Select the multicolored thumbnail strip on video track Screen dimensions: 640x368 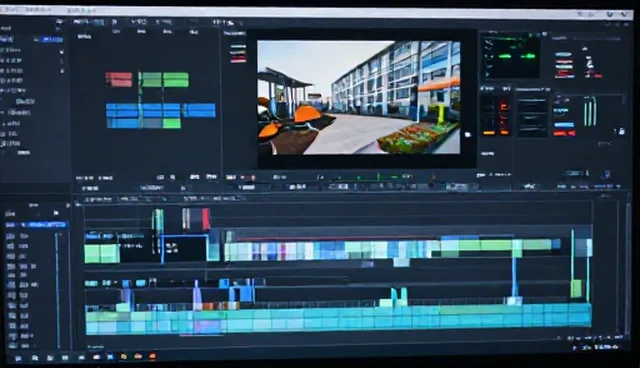tap(327, 251)
